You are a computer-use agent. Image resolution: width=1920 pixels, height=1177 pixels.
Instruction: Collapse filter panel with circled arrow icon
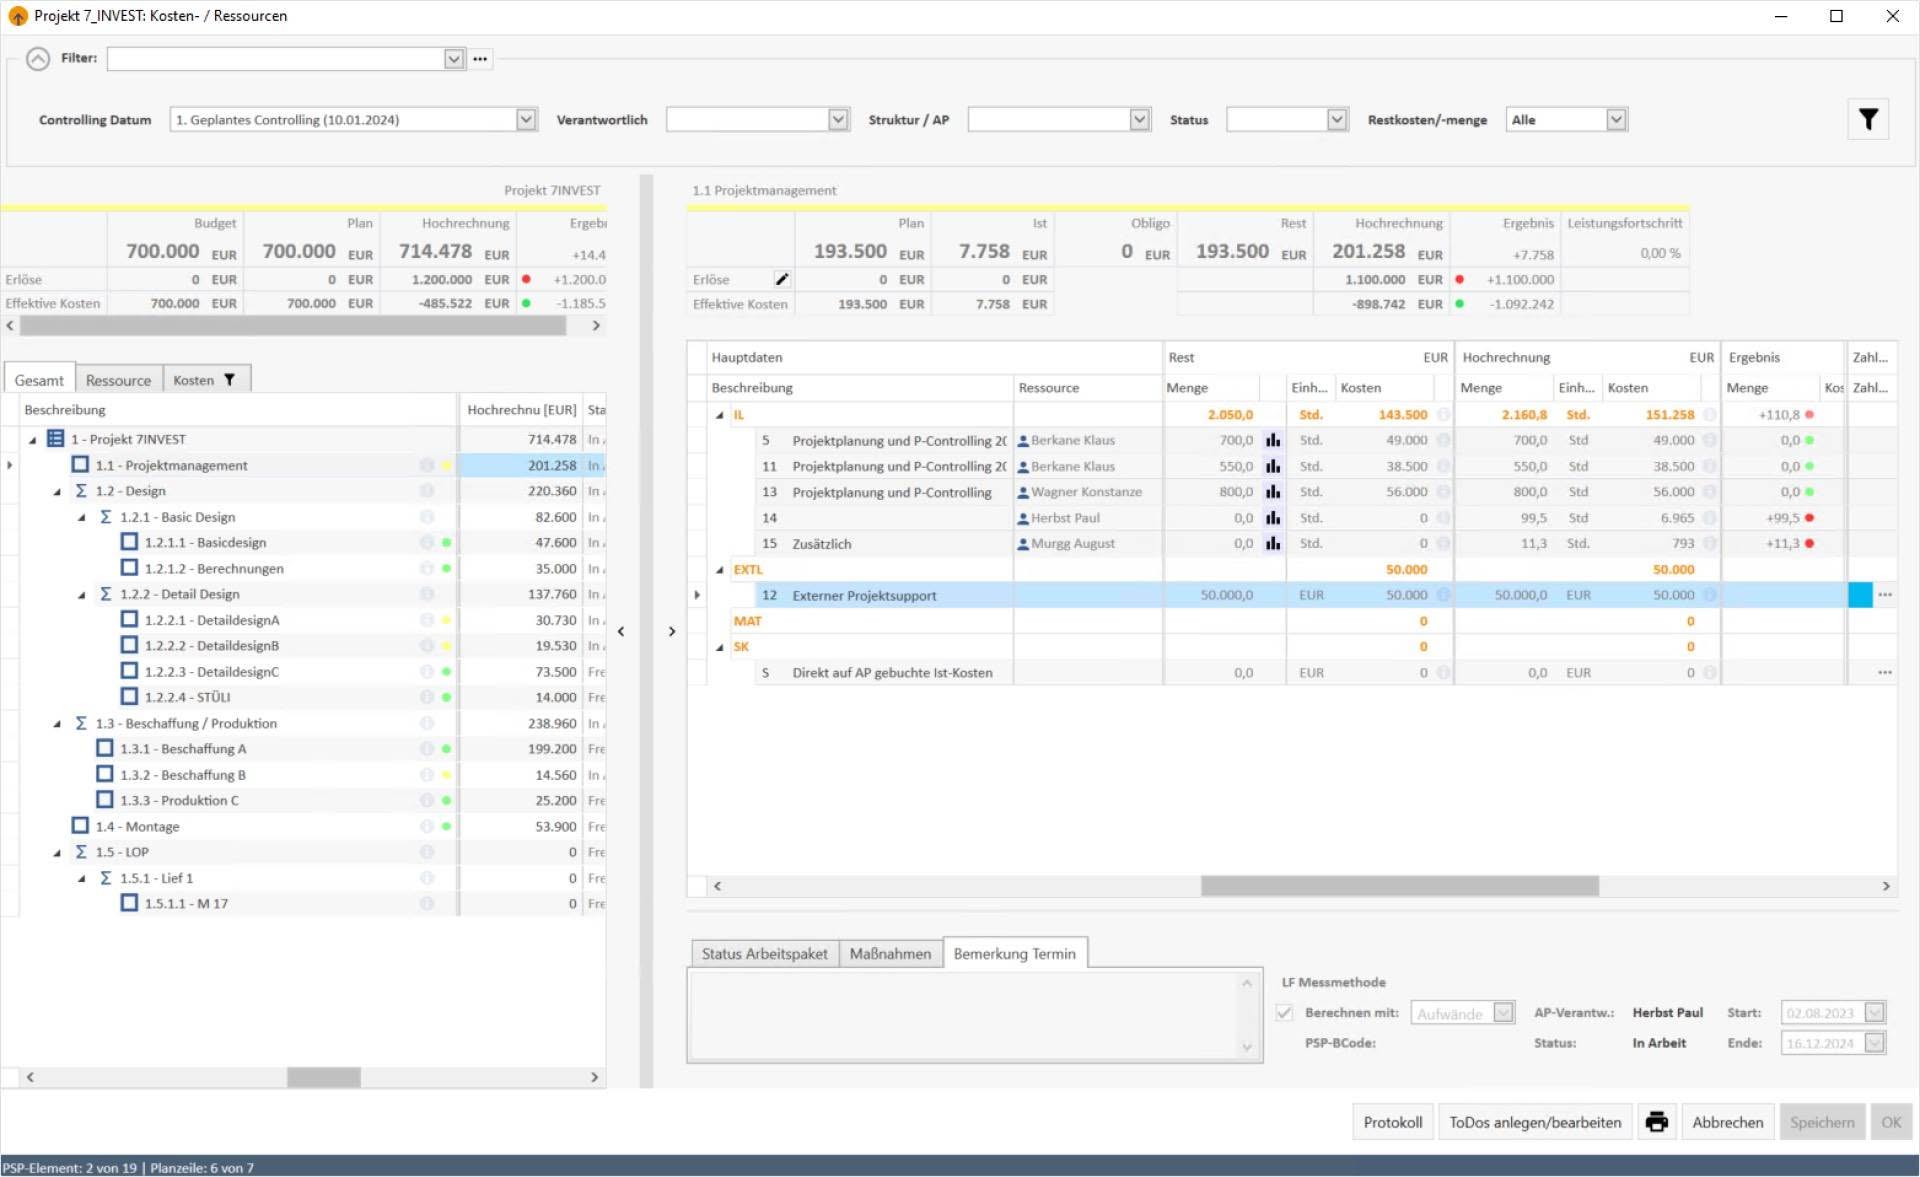tap(38, 59)
